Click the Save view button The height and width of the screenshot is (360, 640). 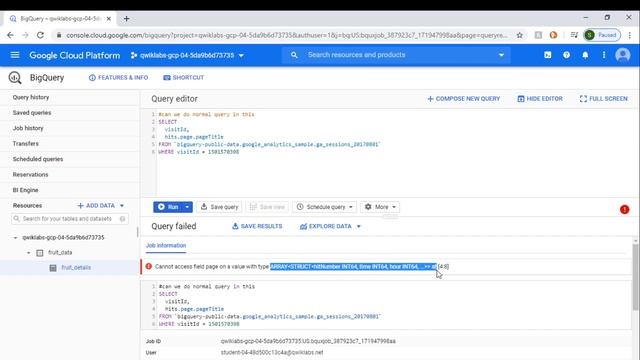click(267, 207)
